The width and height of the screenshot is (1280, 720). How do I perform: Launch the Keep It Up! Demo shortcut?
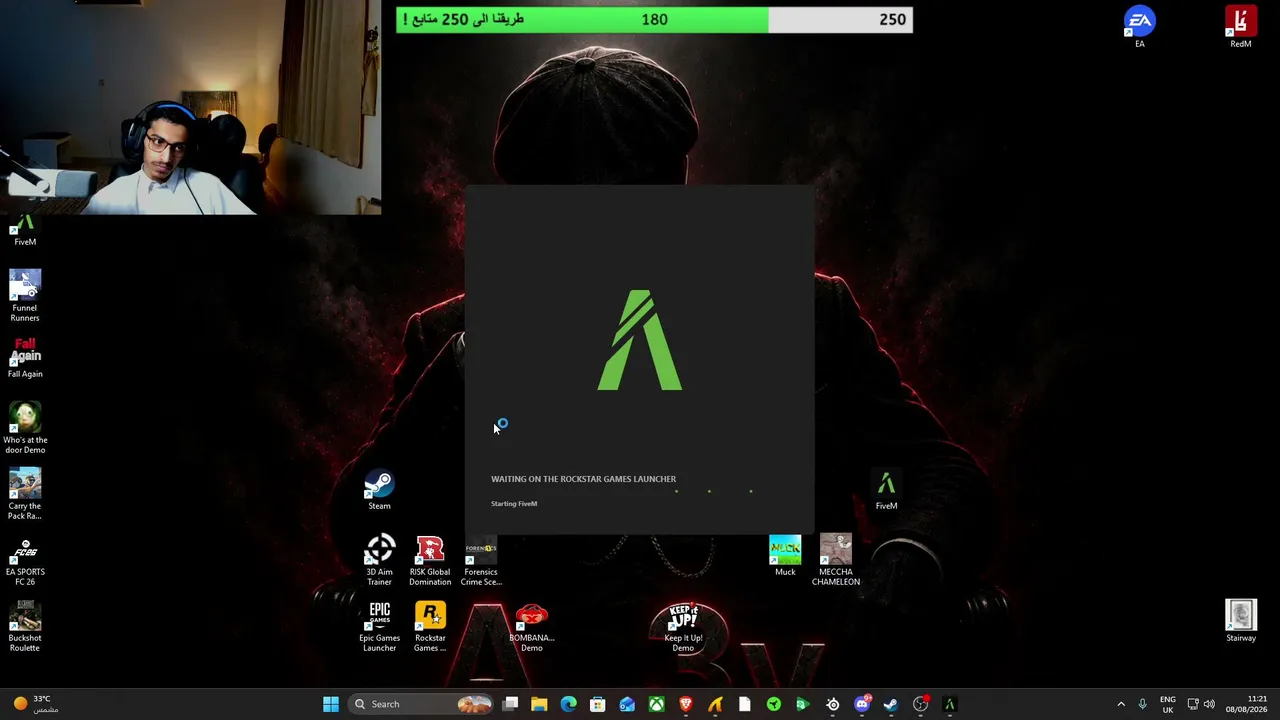click(x=683, y=627)
